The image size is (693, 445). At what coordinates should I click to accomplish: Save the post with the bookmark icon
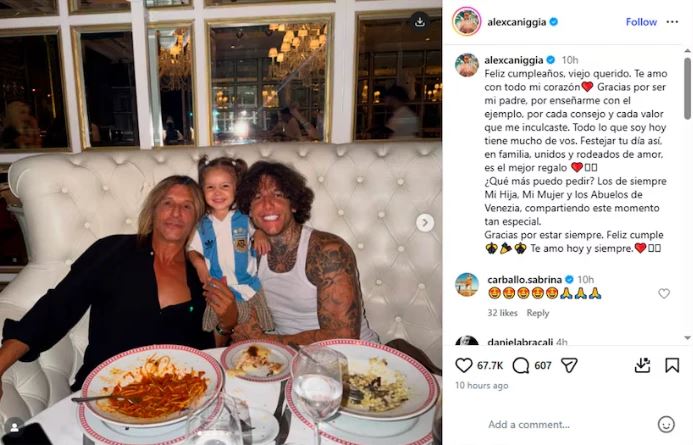coord(672,365)
